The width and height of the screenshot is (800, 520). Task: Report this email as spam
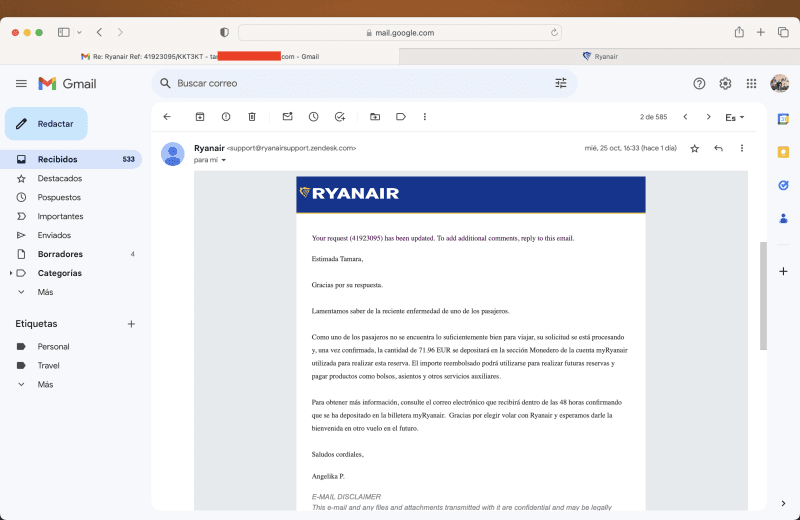coord(226,117)
